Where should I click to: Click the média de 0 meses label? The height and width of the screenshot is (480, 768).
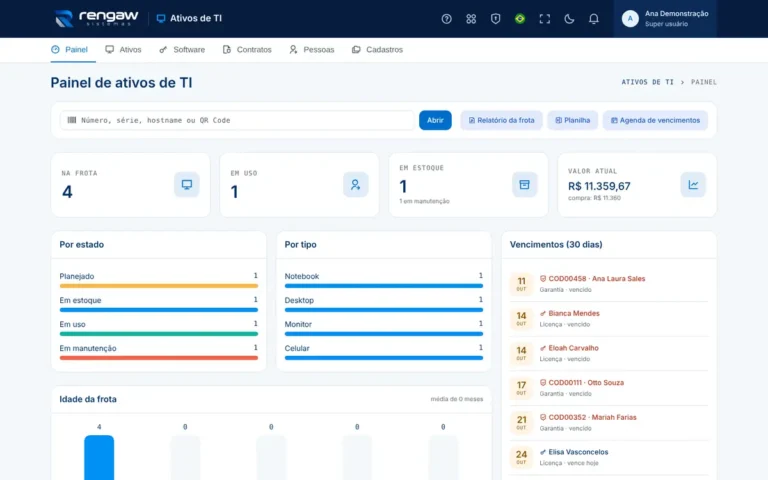coord(456,399)
